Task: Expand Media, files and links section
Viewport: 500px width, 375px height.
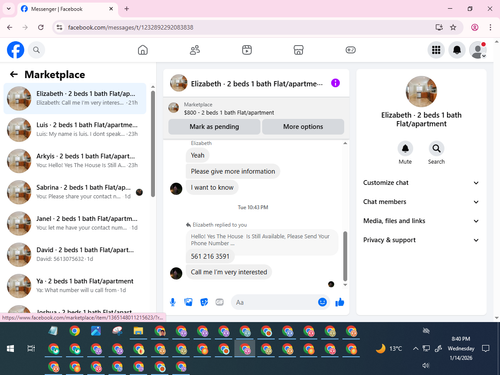Action: point(421,221)
